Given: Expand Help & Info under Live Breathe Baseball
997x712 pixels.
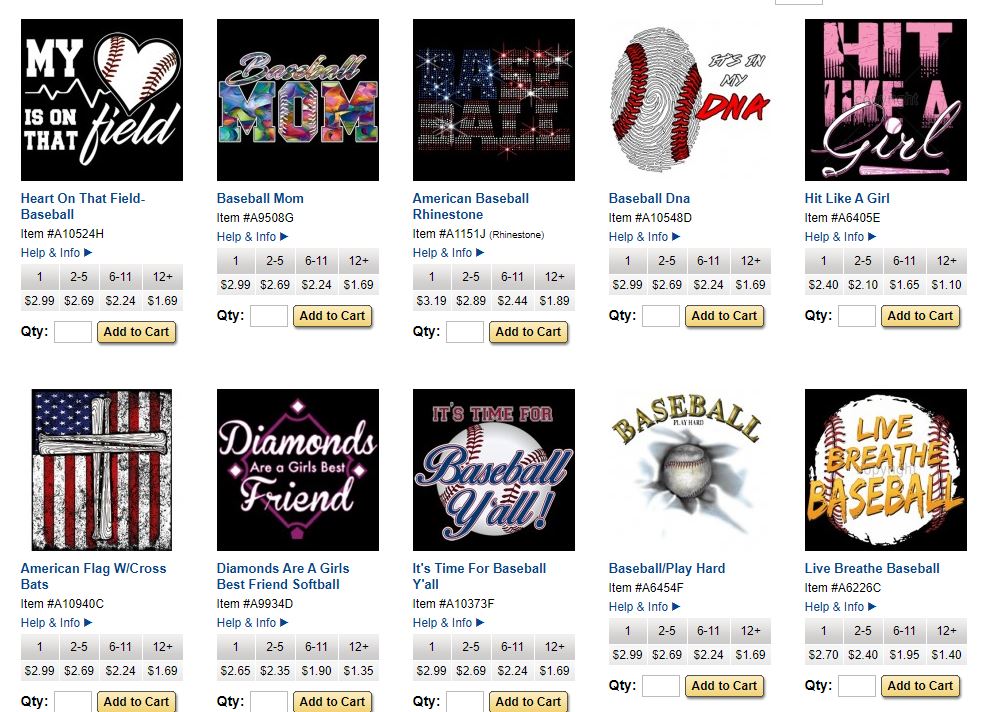Looking at the screenshot, I should 841,606.
